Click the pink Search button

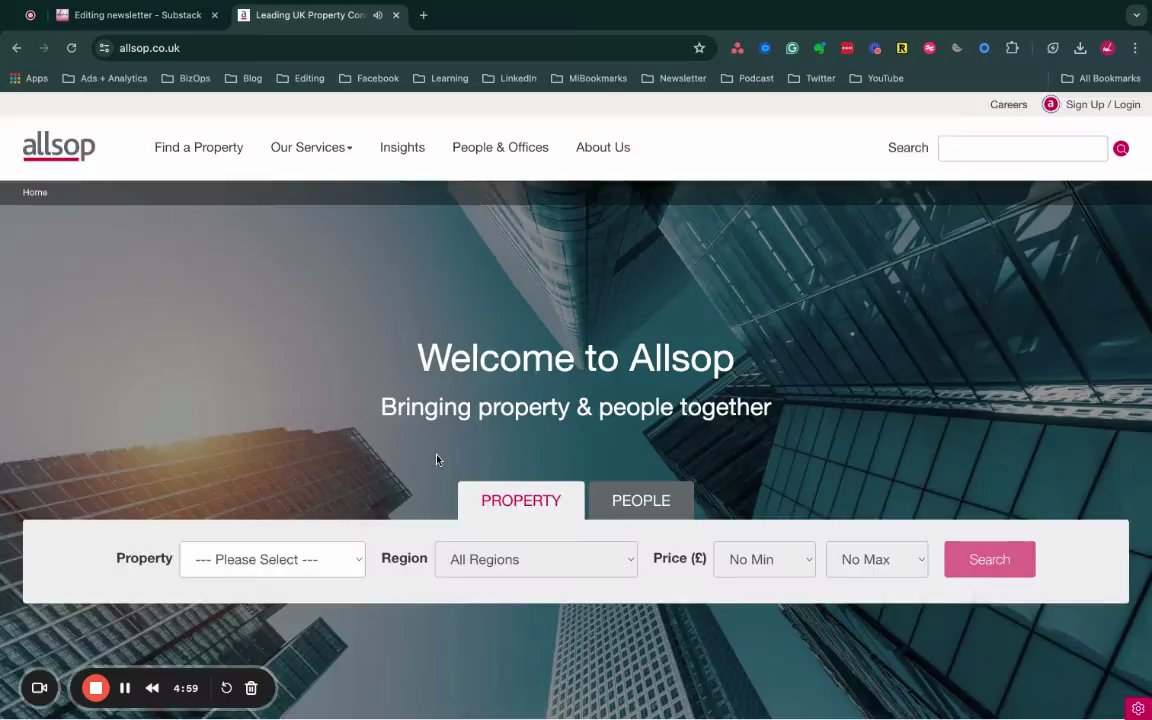(990, 559)
